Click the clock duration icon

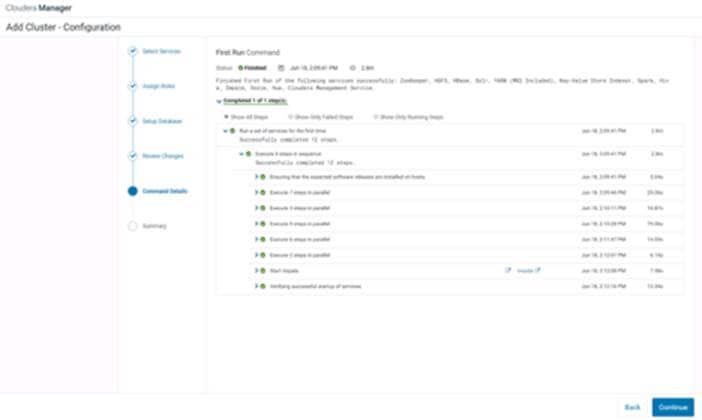tap(352, 68)
